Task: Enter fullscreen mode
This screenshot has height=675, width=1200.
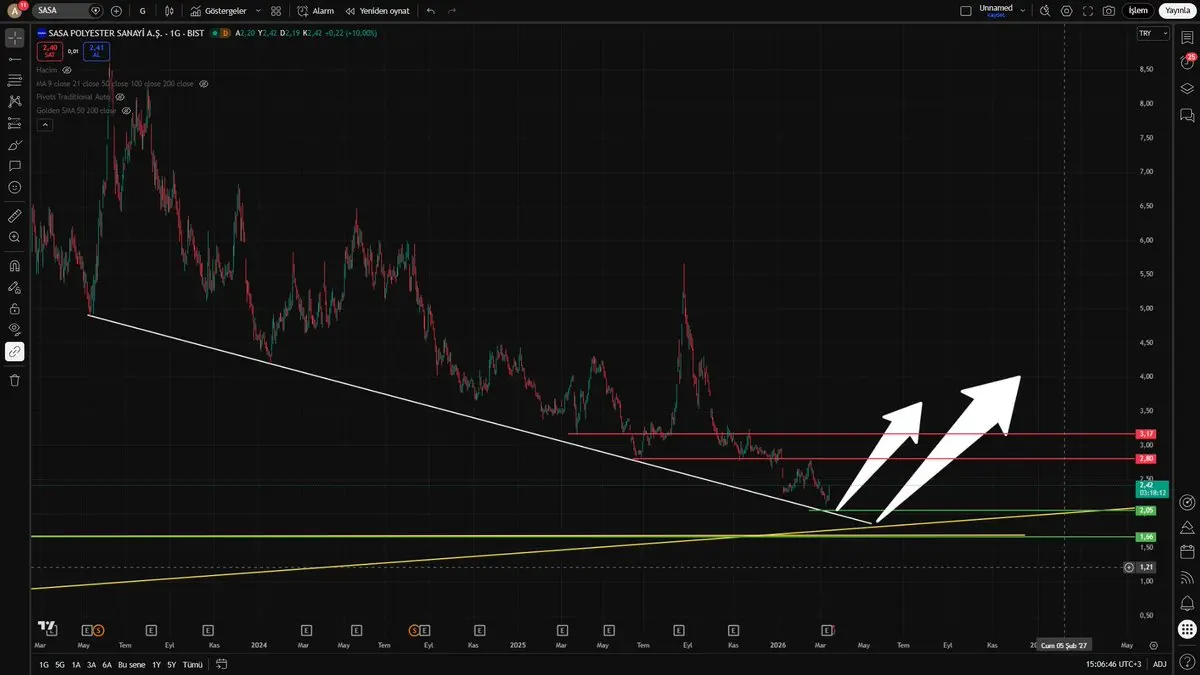Action: coord(1088,10)
